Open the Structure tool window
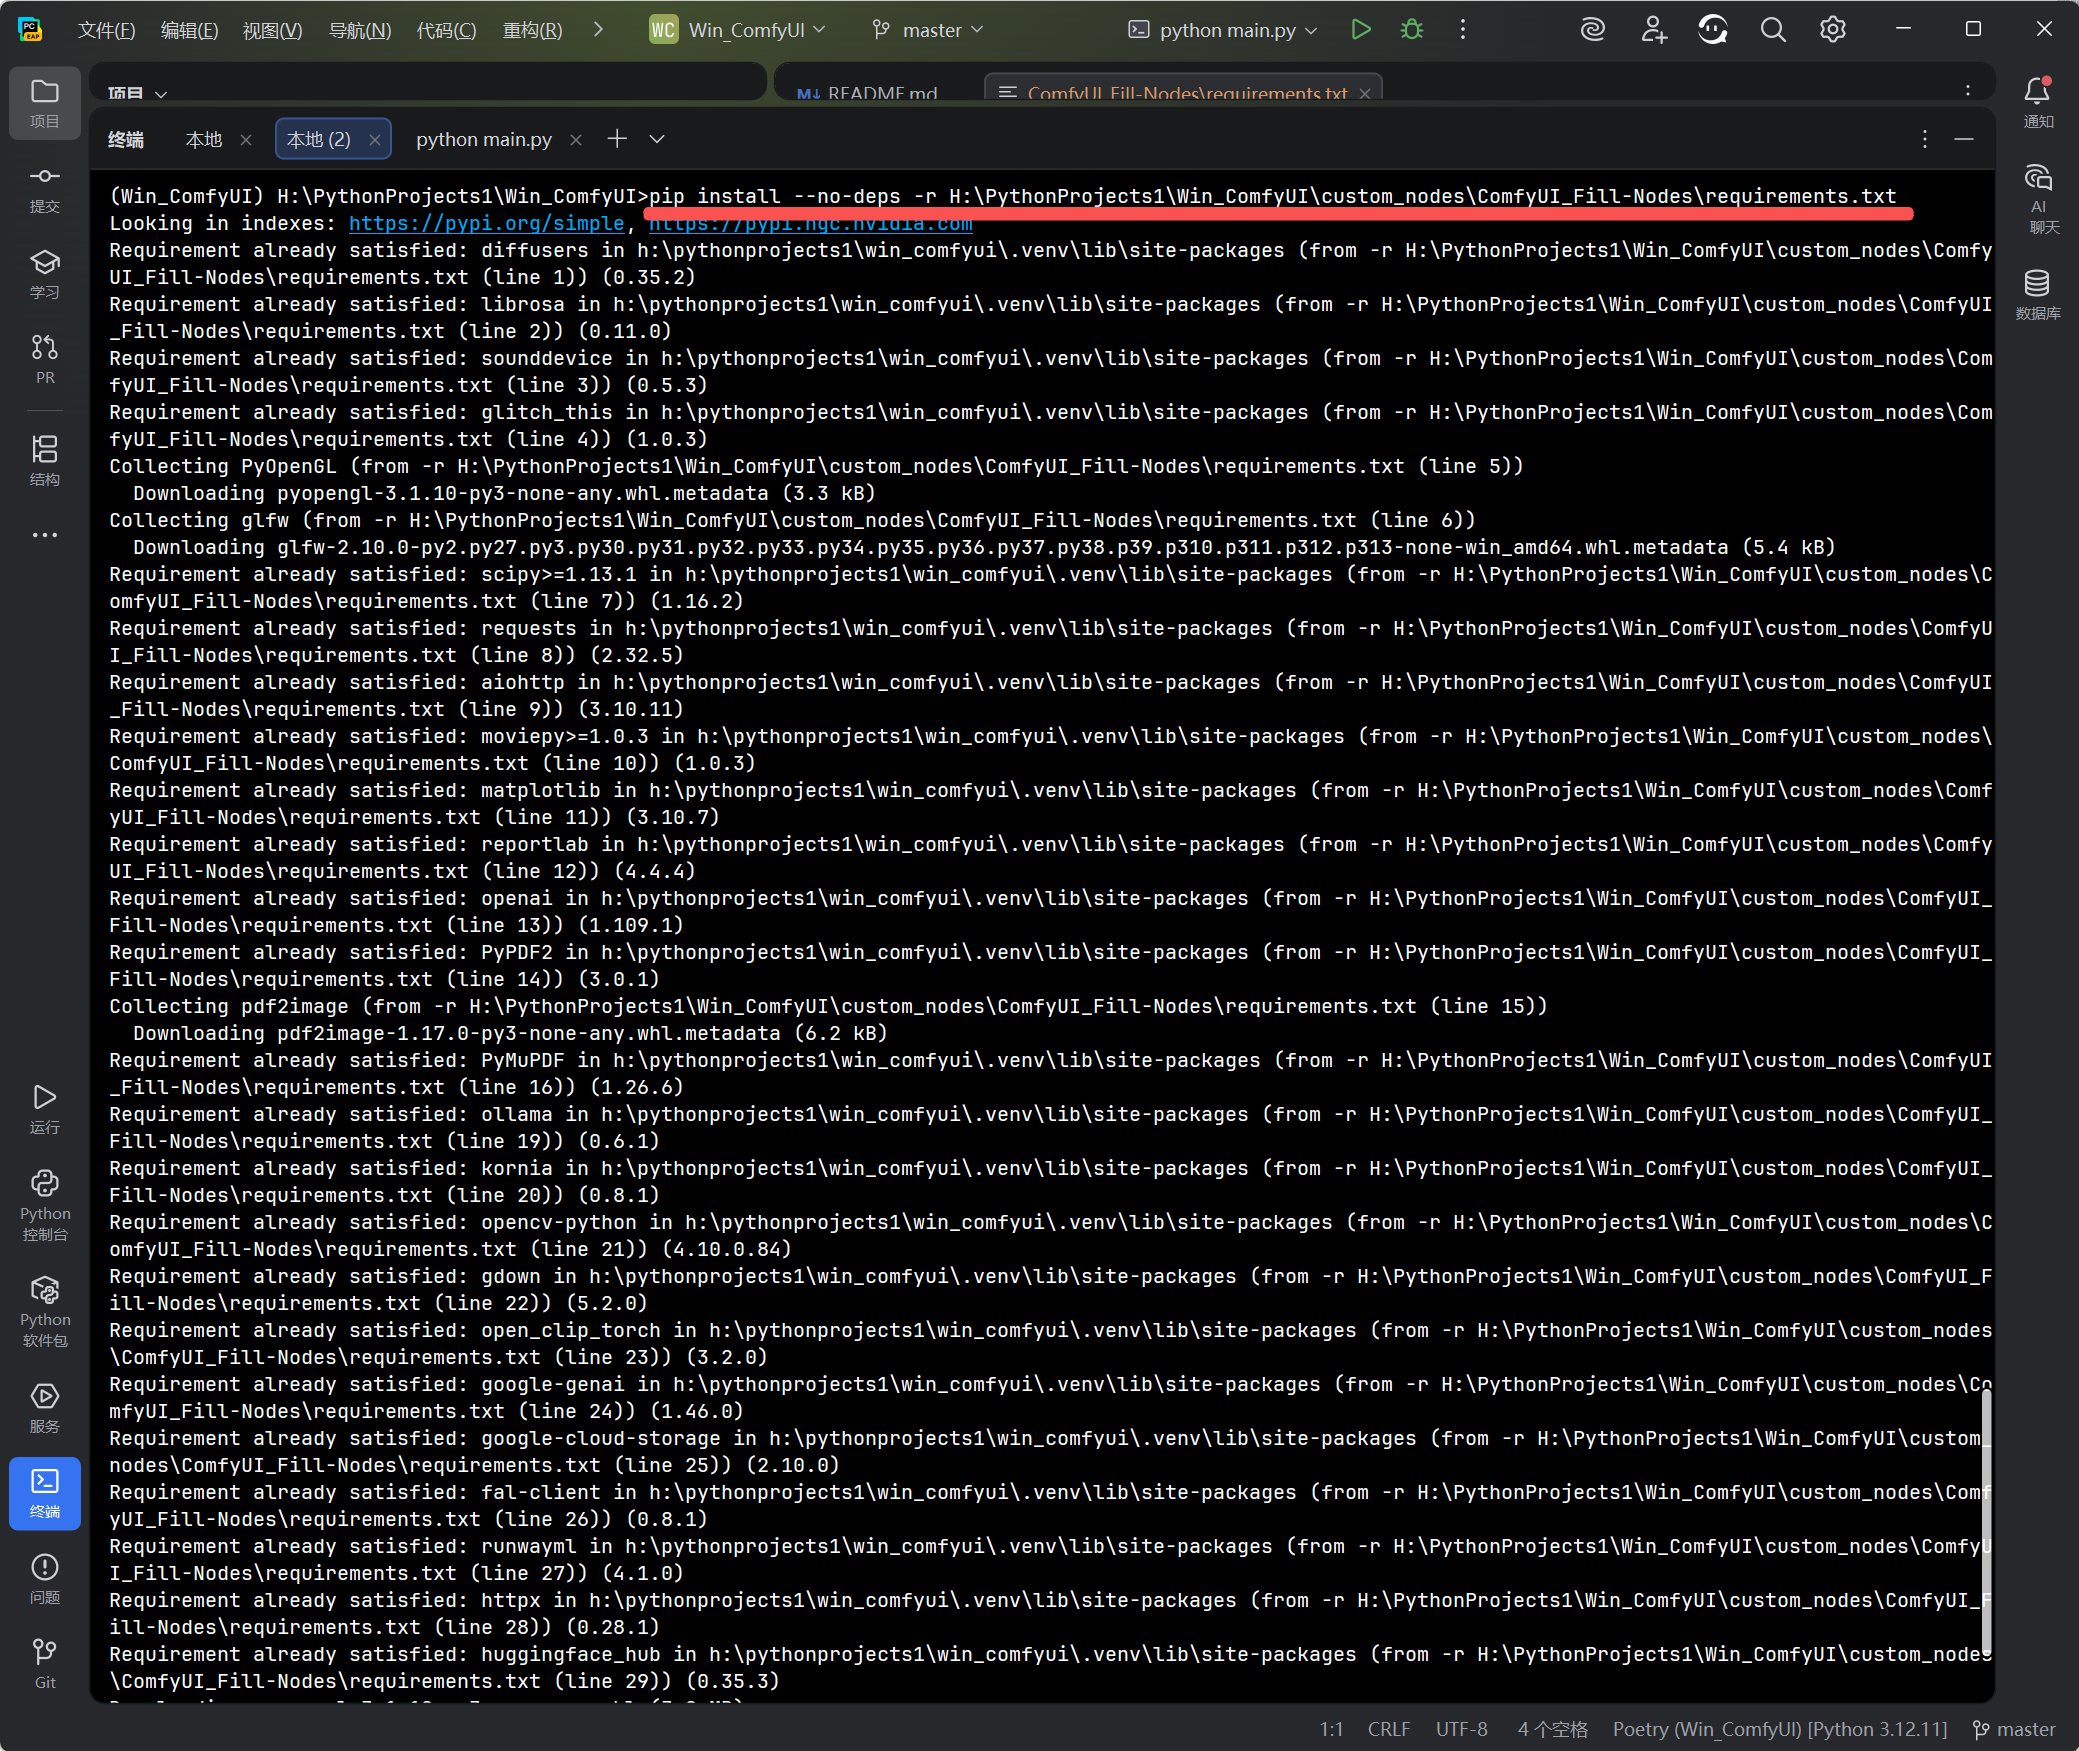The width and height of the screenshot is (2079, 1751). click(x=44, y=460)
